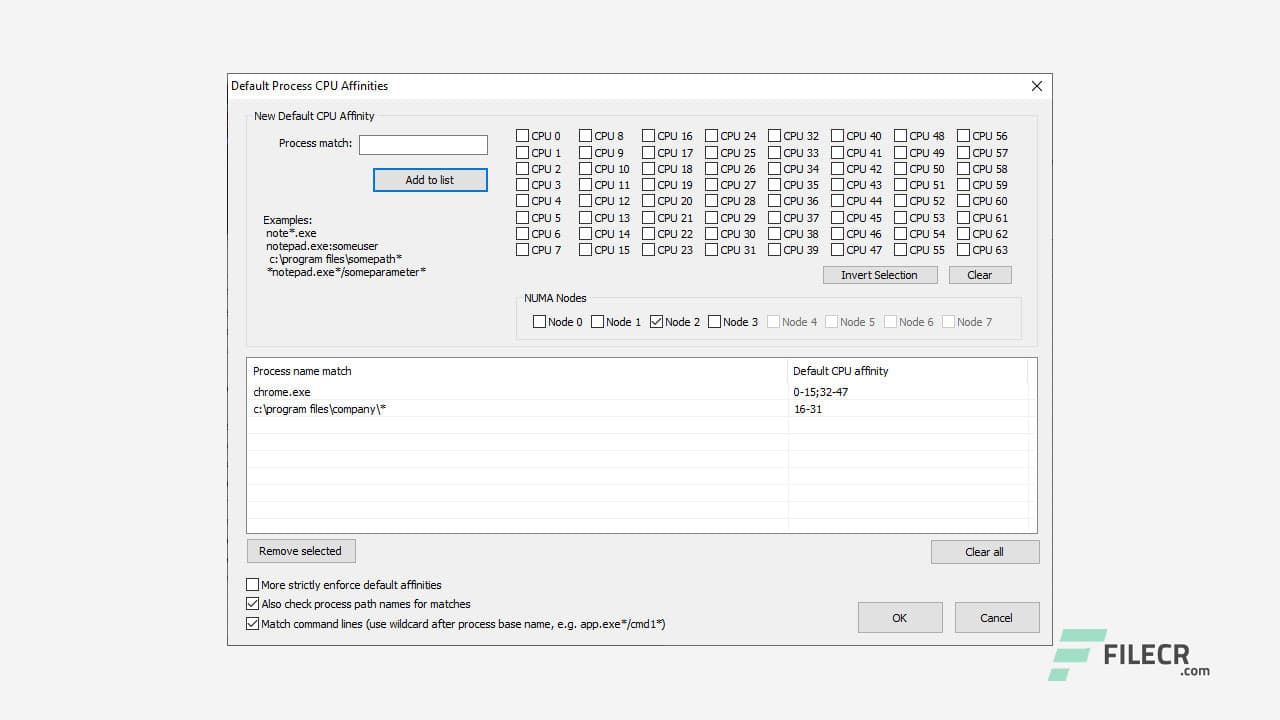
Task: Select the chrome.exe entry in the list
Action: click(400, 391)
